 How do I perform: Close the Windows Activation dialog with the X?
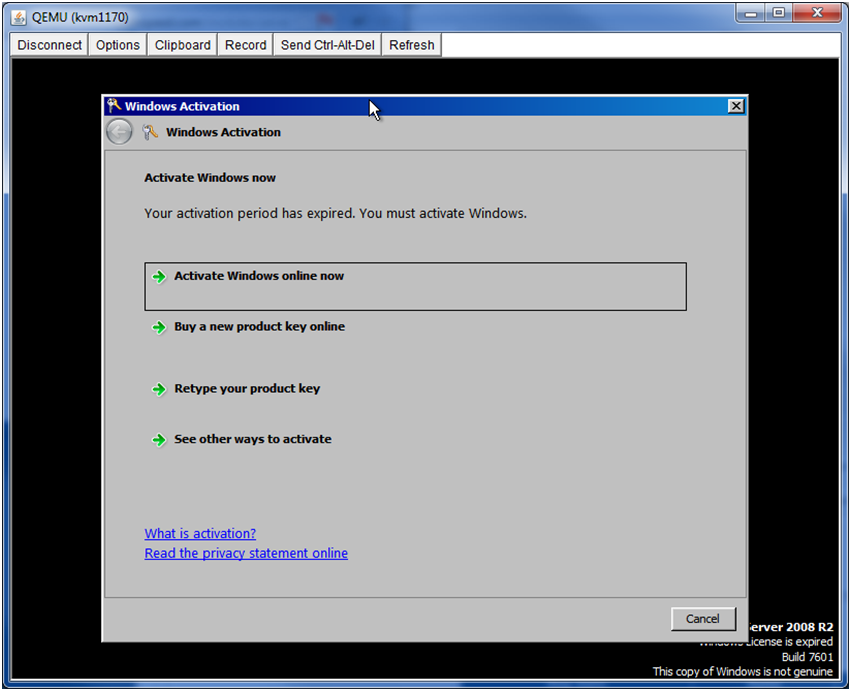[x=736, y=106]
